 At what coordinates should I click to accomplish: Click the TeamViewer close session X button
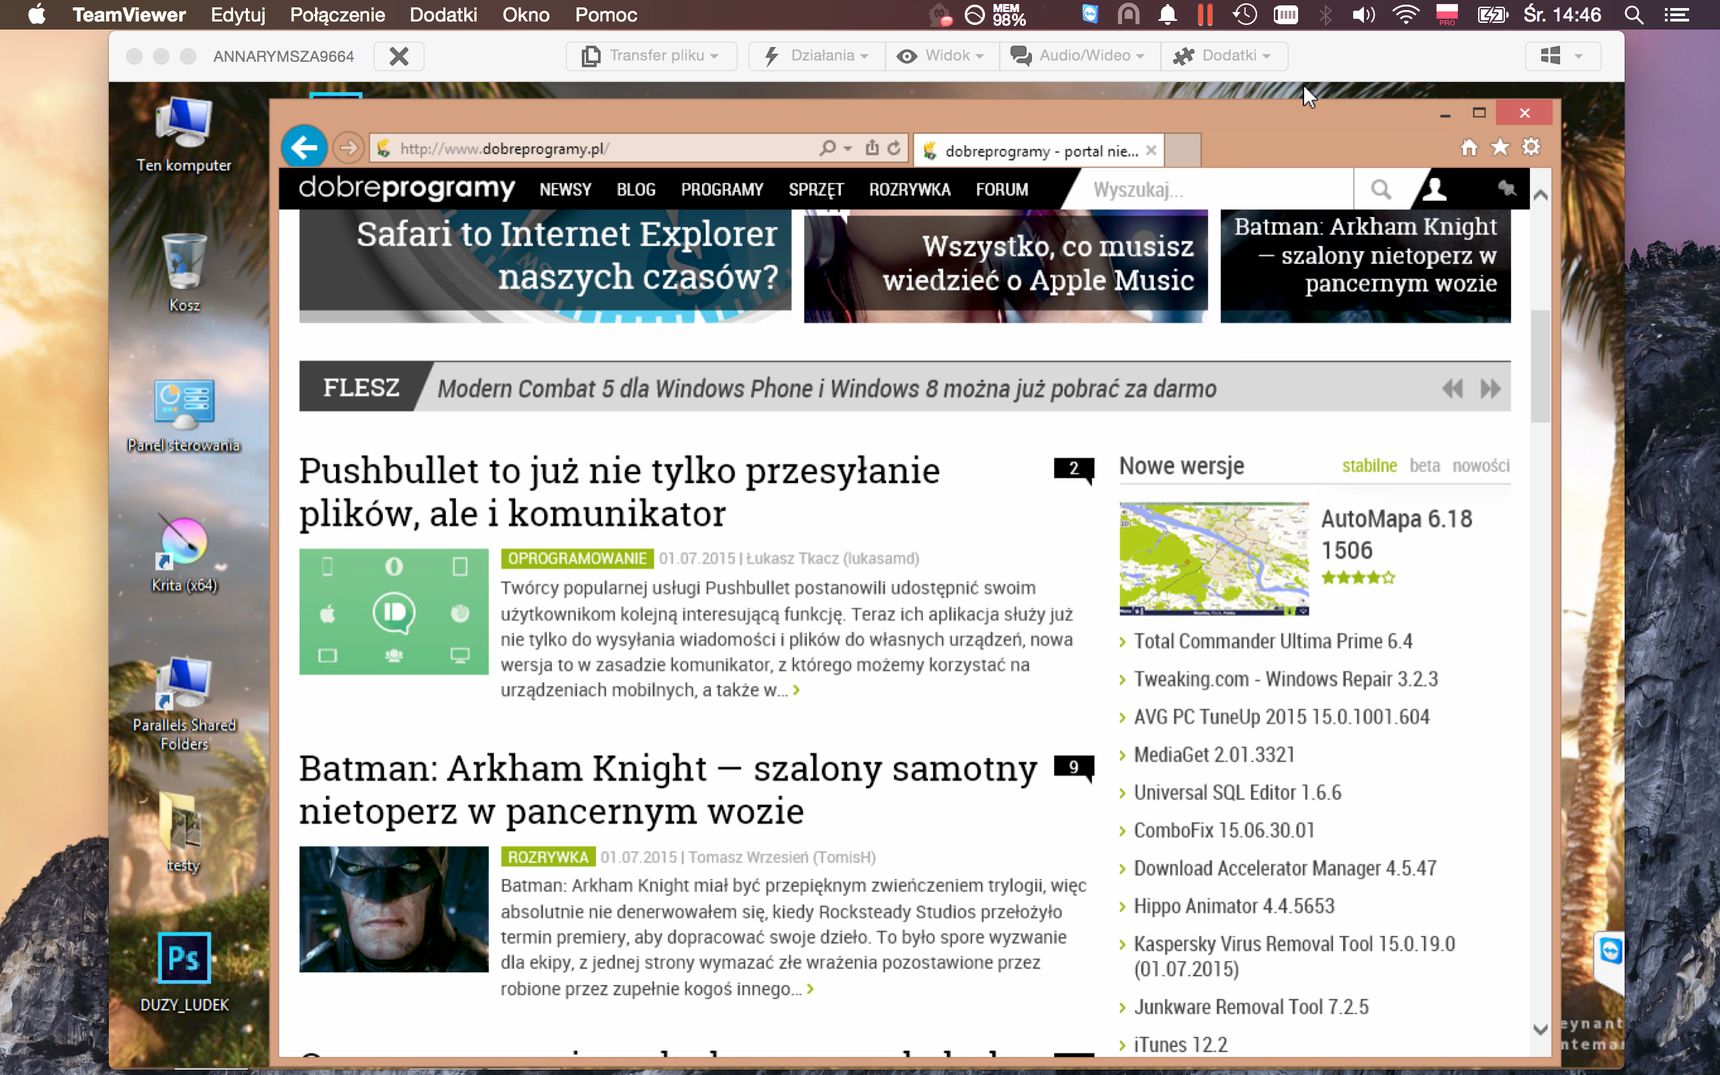coord(399,56)
